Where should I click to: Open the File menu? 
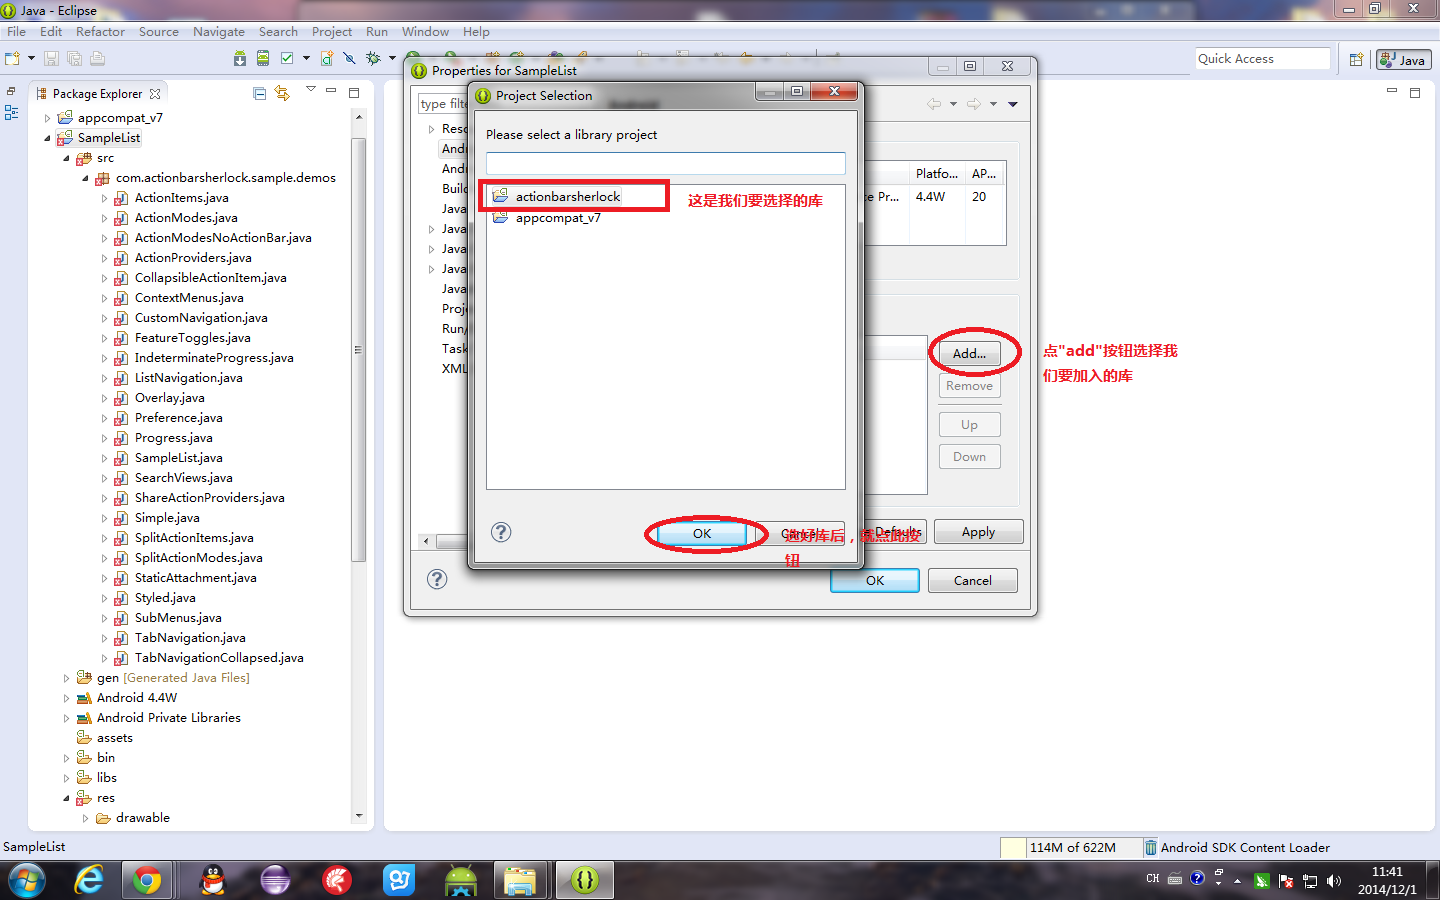tap(16, 31)
